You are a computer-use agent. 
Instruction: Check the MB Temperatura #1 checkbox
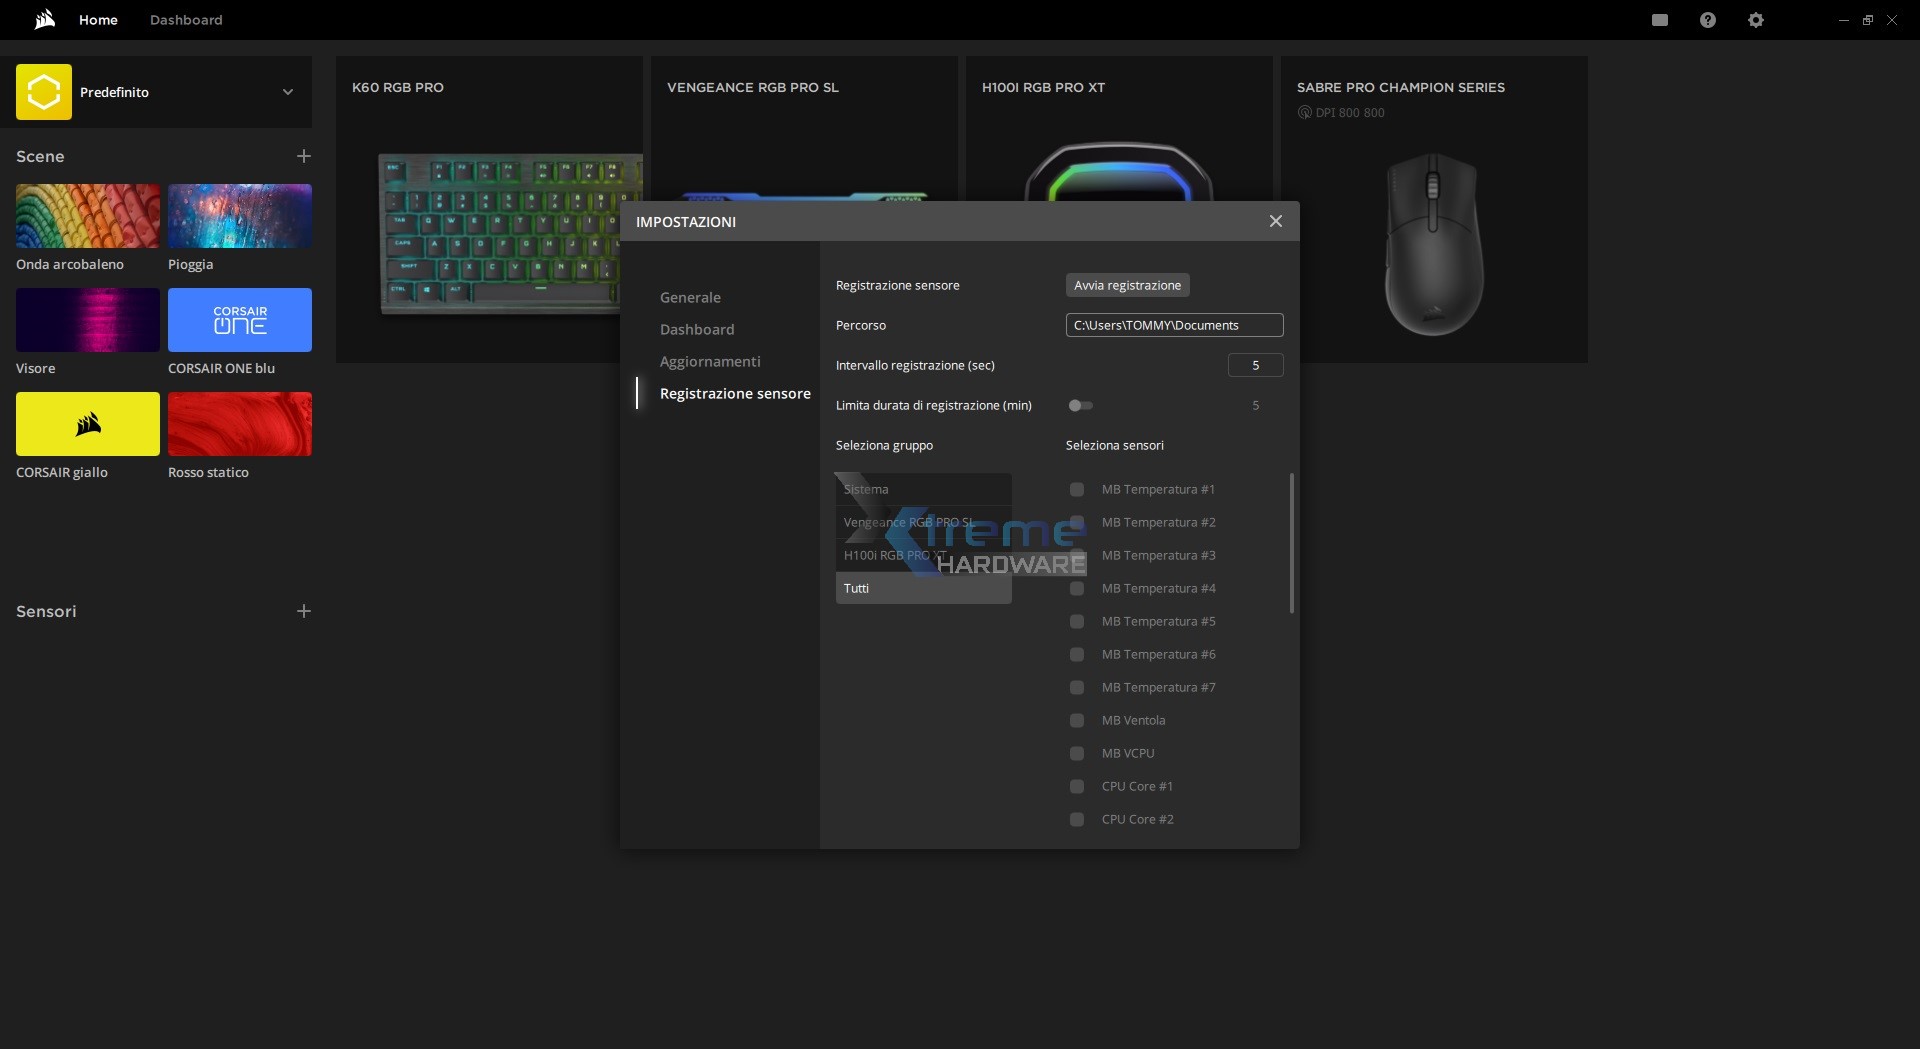click(1077, 489)
